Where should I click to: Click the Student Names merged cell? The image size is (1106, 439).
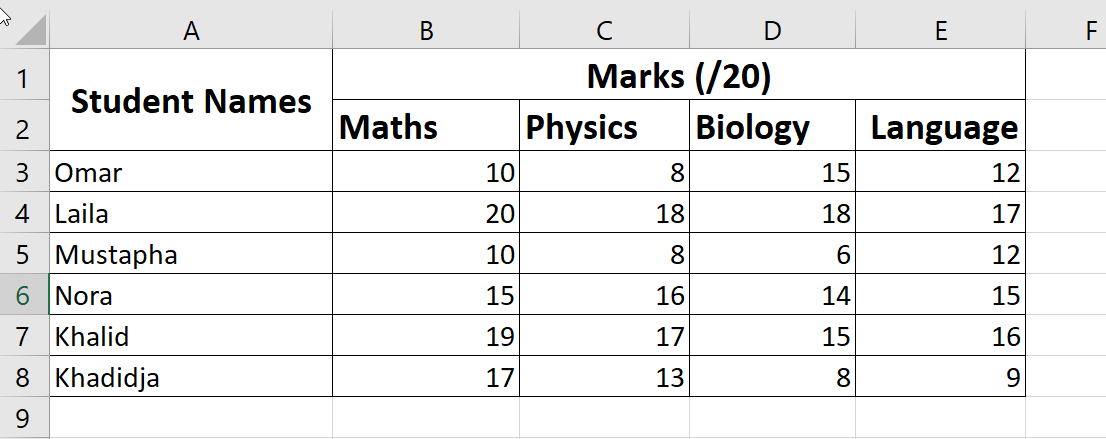(191, 101)
